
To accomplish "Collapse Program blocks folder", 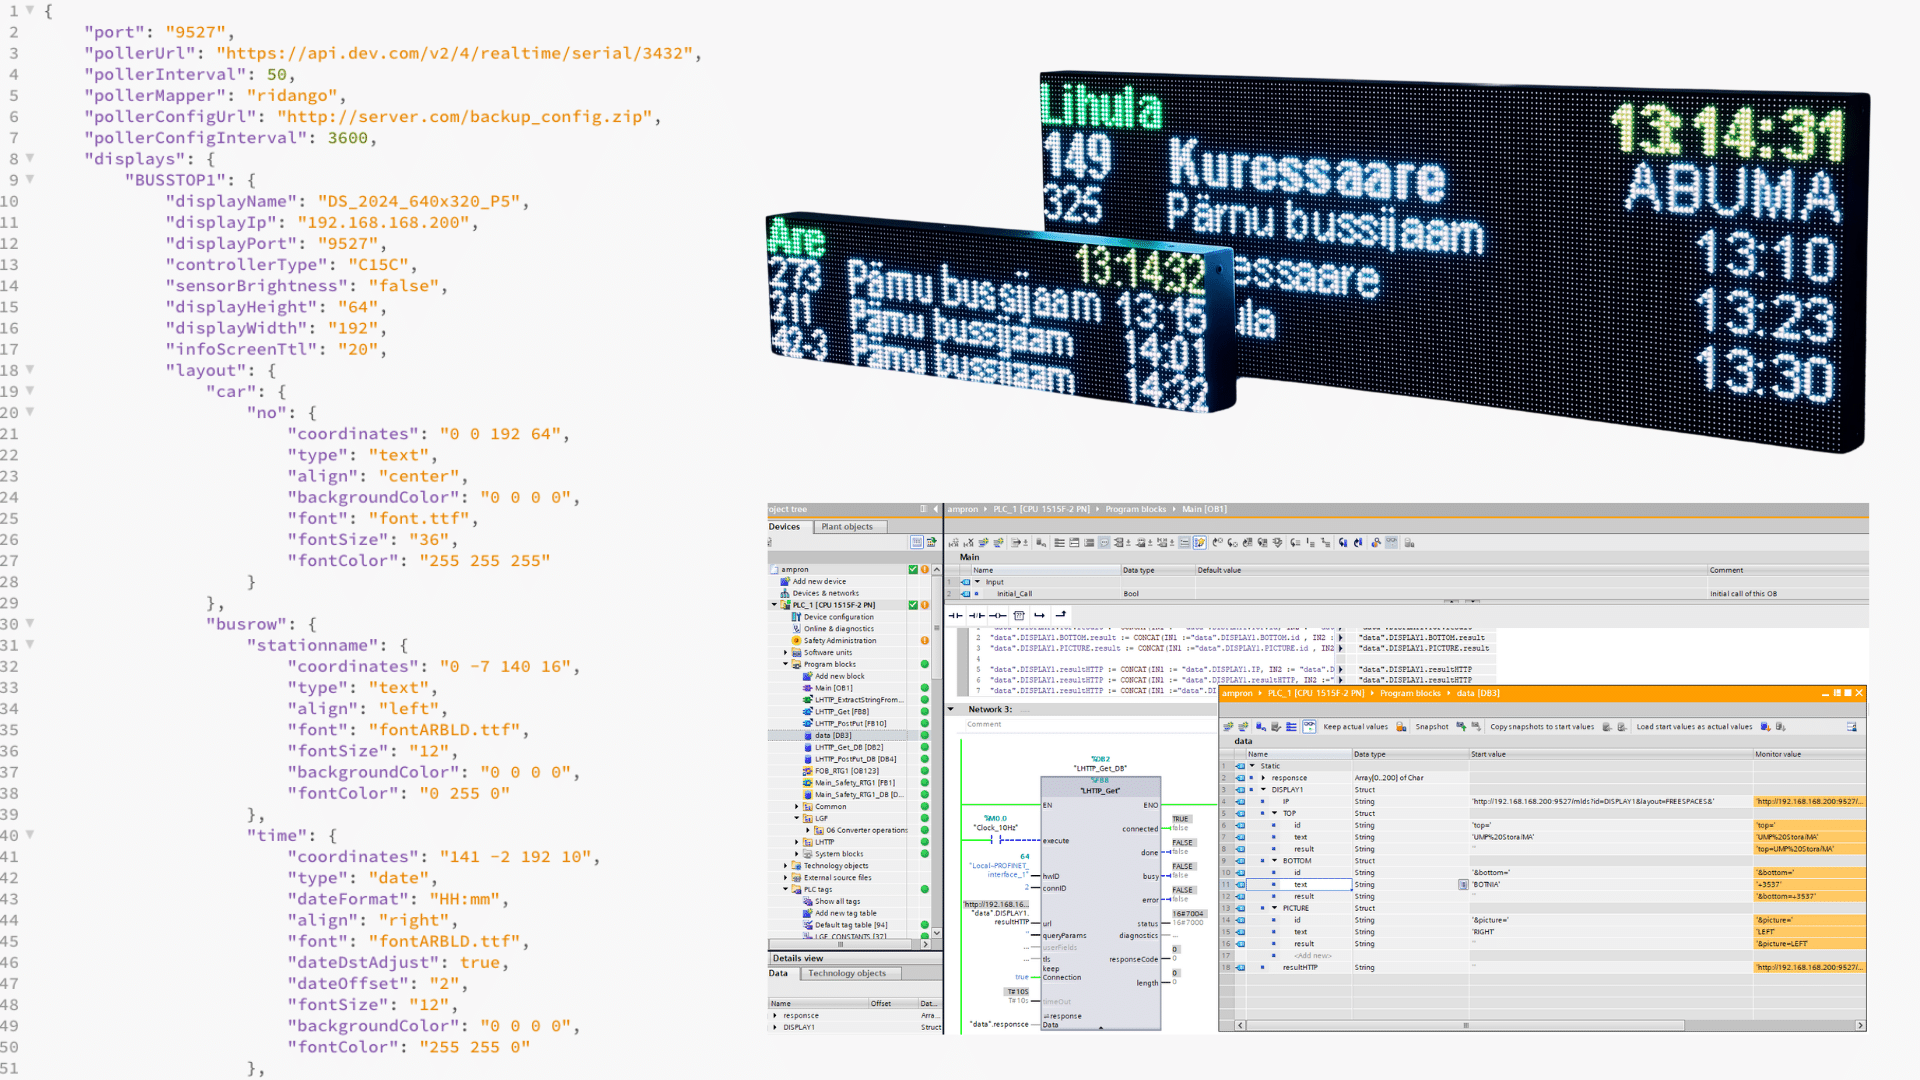I will coord(786,664).
